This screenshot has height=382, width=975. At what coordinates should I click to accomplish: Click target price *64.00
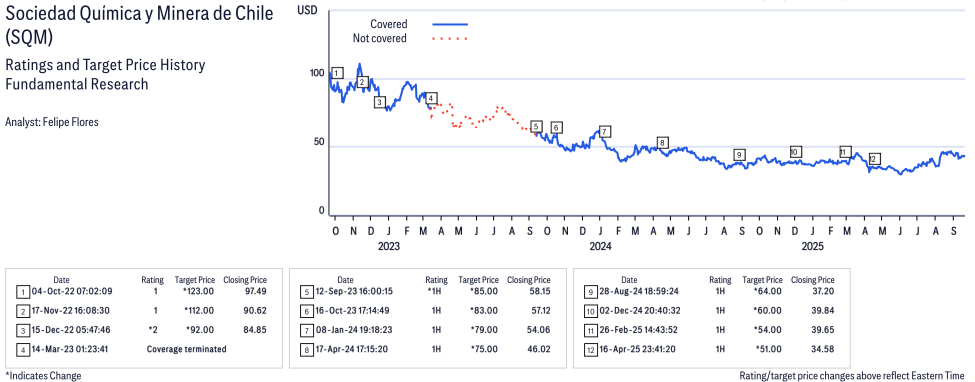768,291
